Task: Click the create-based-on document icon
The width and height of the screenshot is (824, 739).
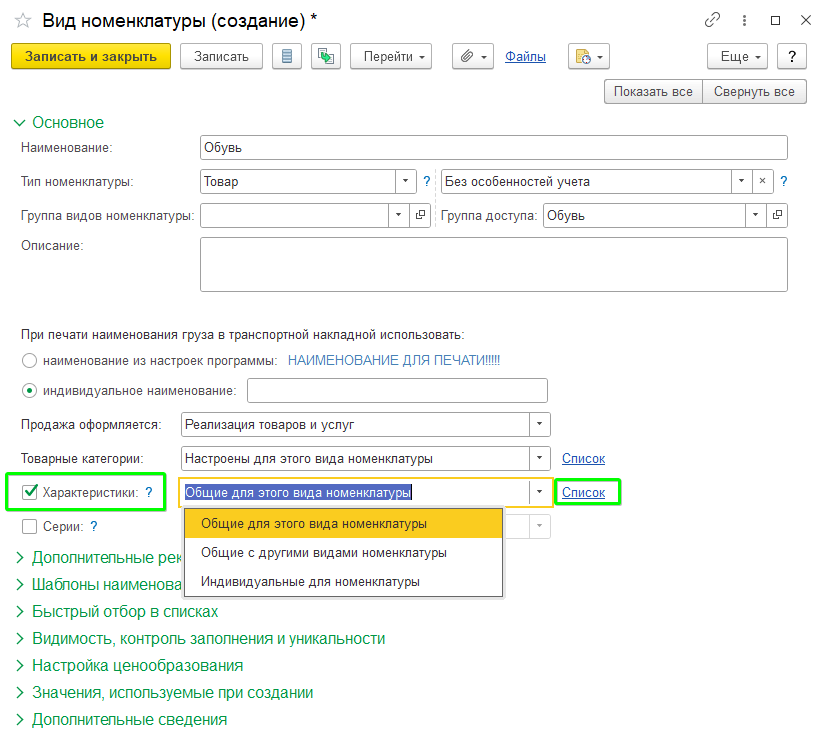Action: pos(326,56)
